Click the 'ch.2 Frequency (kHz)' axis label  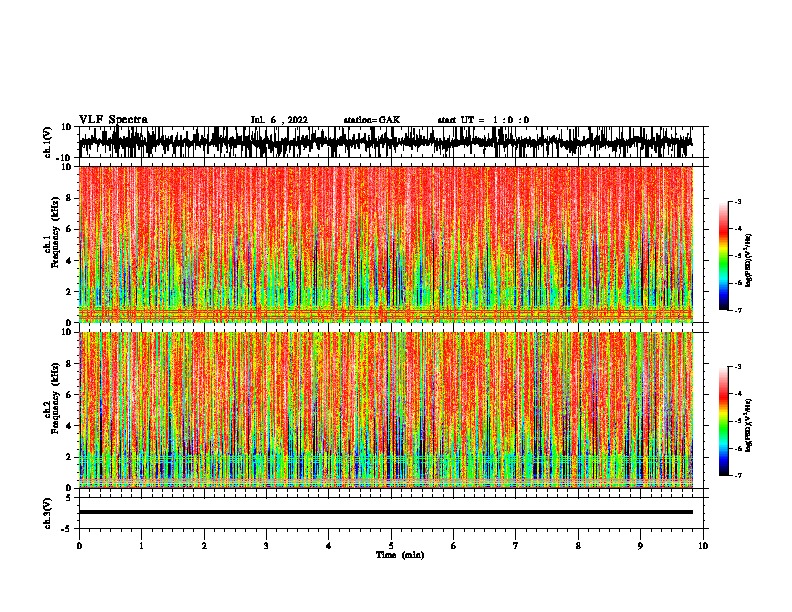51,398
